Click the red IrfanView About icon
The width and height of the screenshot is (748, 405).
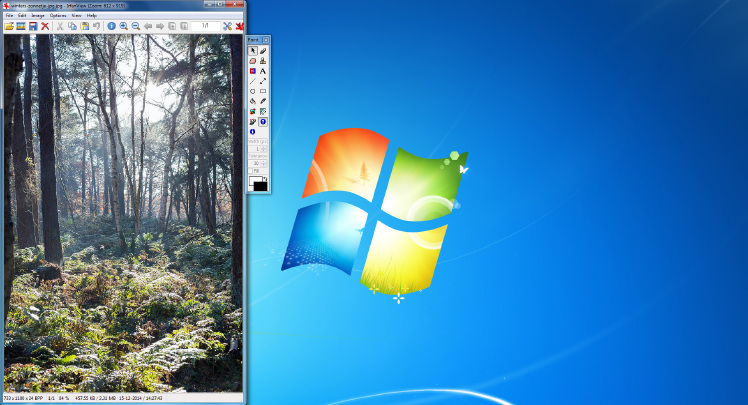pos(239,26)
